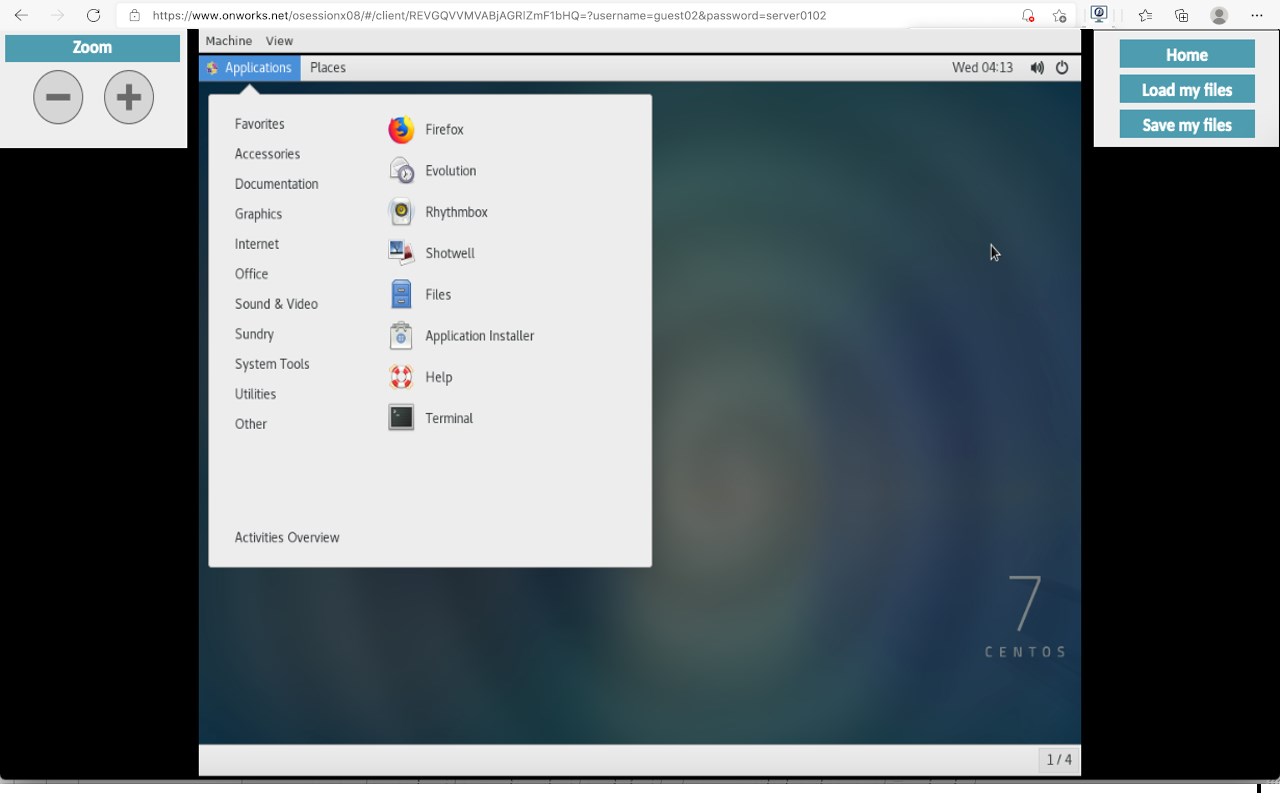
Task: Select the Documentation category
Action: 277,184
